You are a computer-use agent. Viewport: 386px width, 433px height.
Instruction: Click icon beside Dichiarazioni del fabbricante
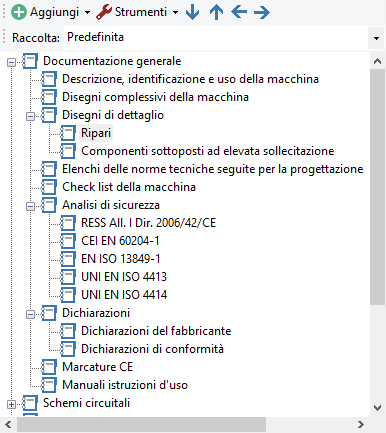point(68,331)
